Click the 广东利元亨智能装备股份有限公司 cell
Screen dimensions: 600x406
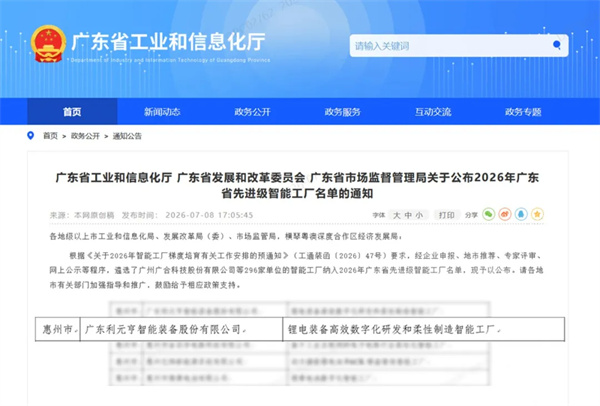pos(181,329)
